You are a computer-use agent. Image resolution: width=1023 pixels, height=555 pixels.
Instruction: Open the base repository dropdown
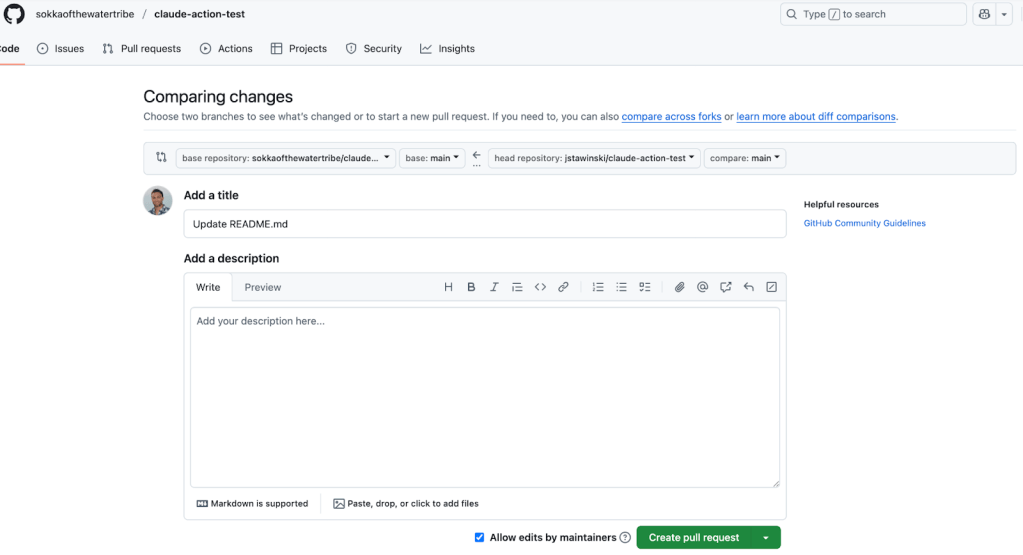pos(286,158)
